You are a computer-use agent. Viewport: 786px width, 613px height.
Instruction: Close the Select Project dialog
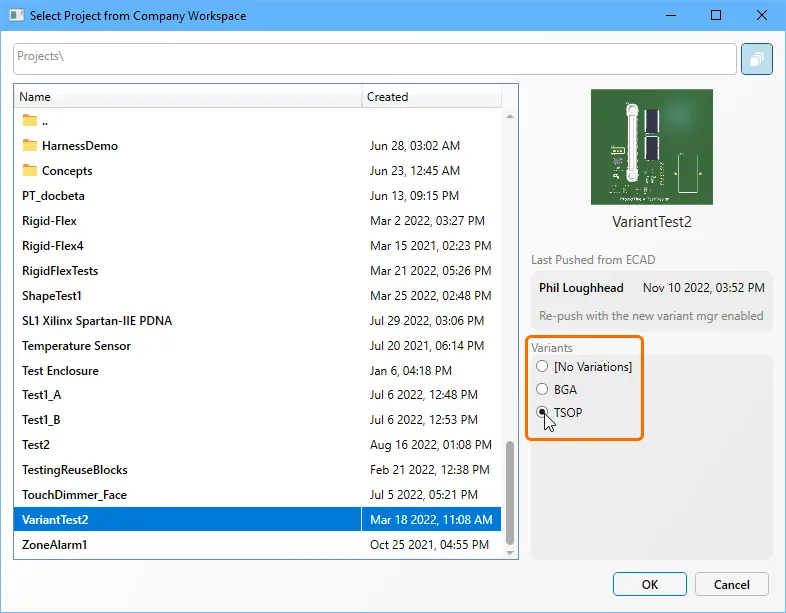(761, 15)
